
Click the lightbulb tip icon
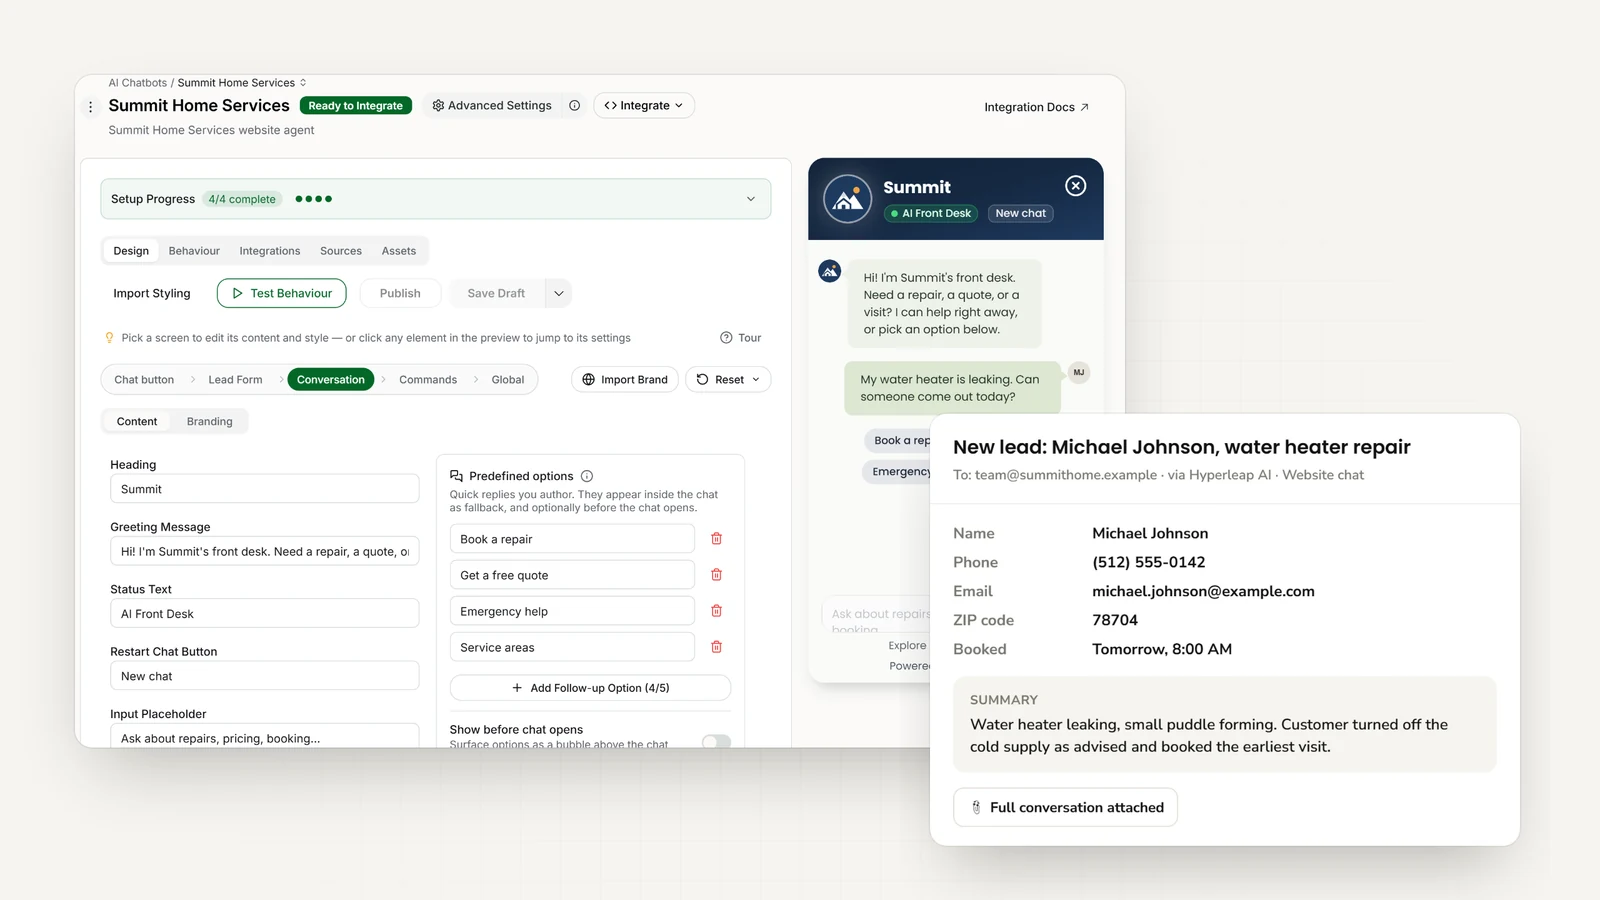(110, 338)
